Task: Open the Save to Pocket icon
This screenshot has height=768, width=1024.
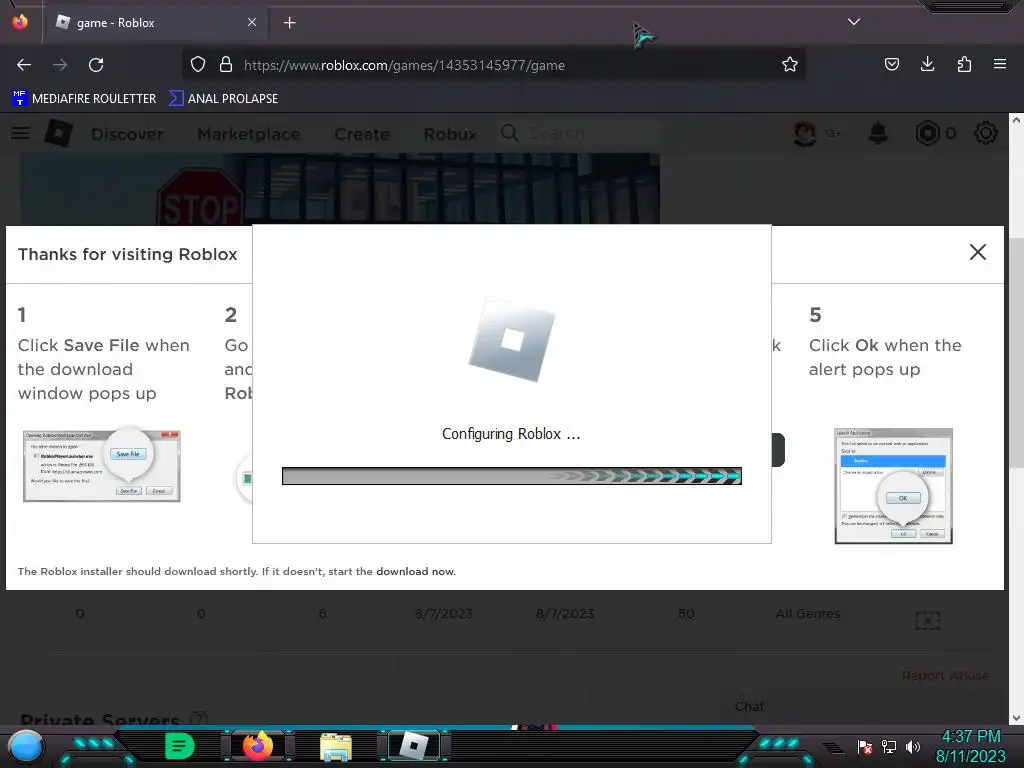Action: tap(891, 64)
